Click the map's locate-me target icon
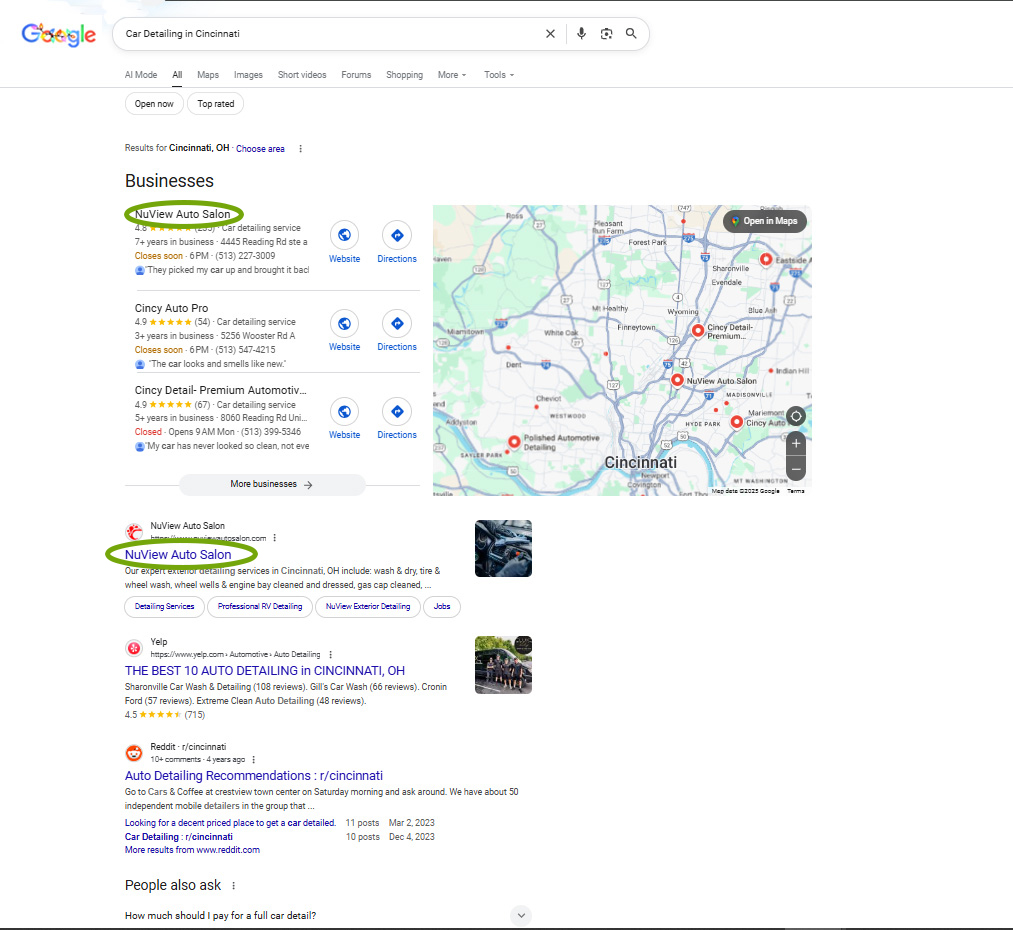Viewport: 1013px width, 930px height. [796, 417]
